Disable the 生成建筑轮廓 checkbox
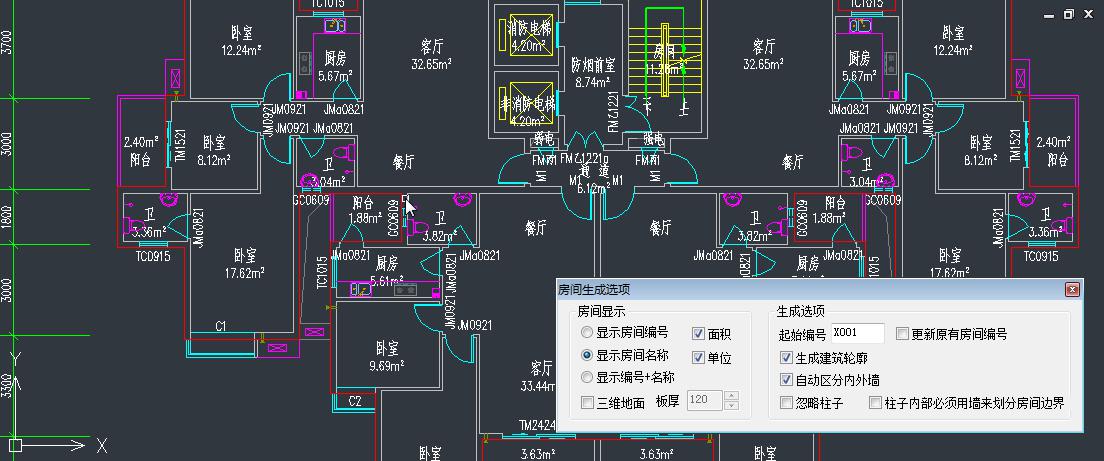Screen dimensions: 1104x461 [x=786, y=357]
